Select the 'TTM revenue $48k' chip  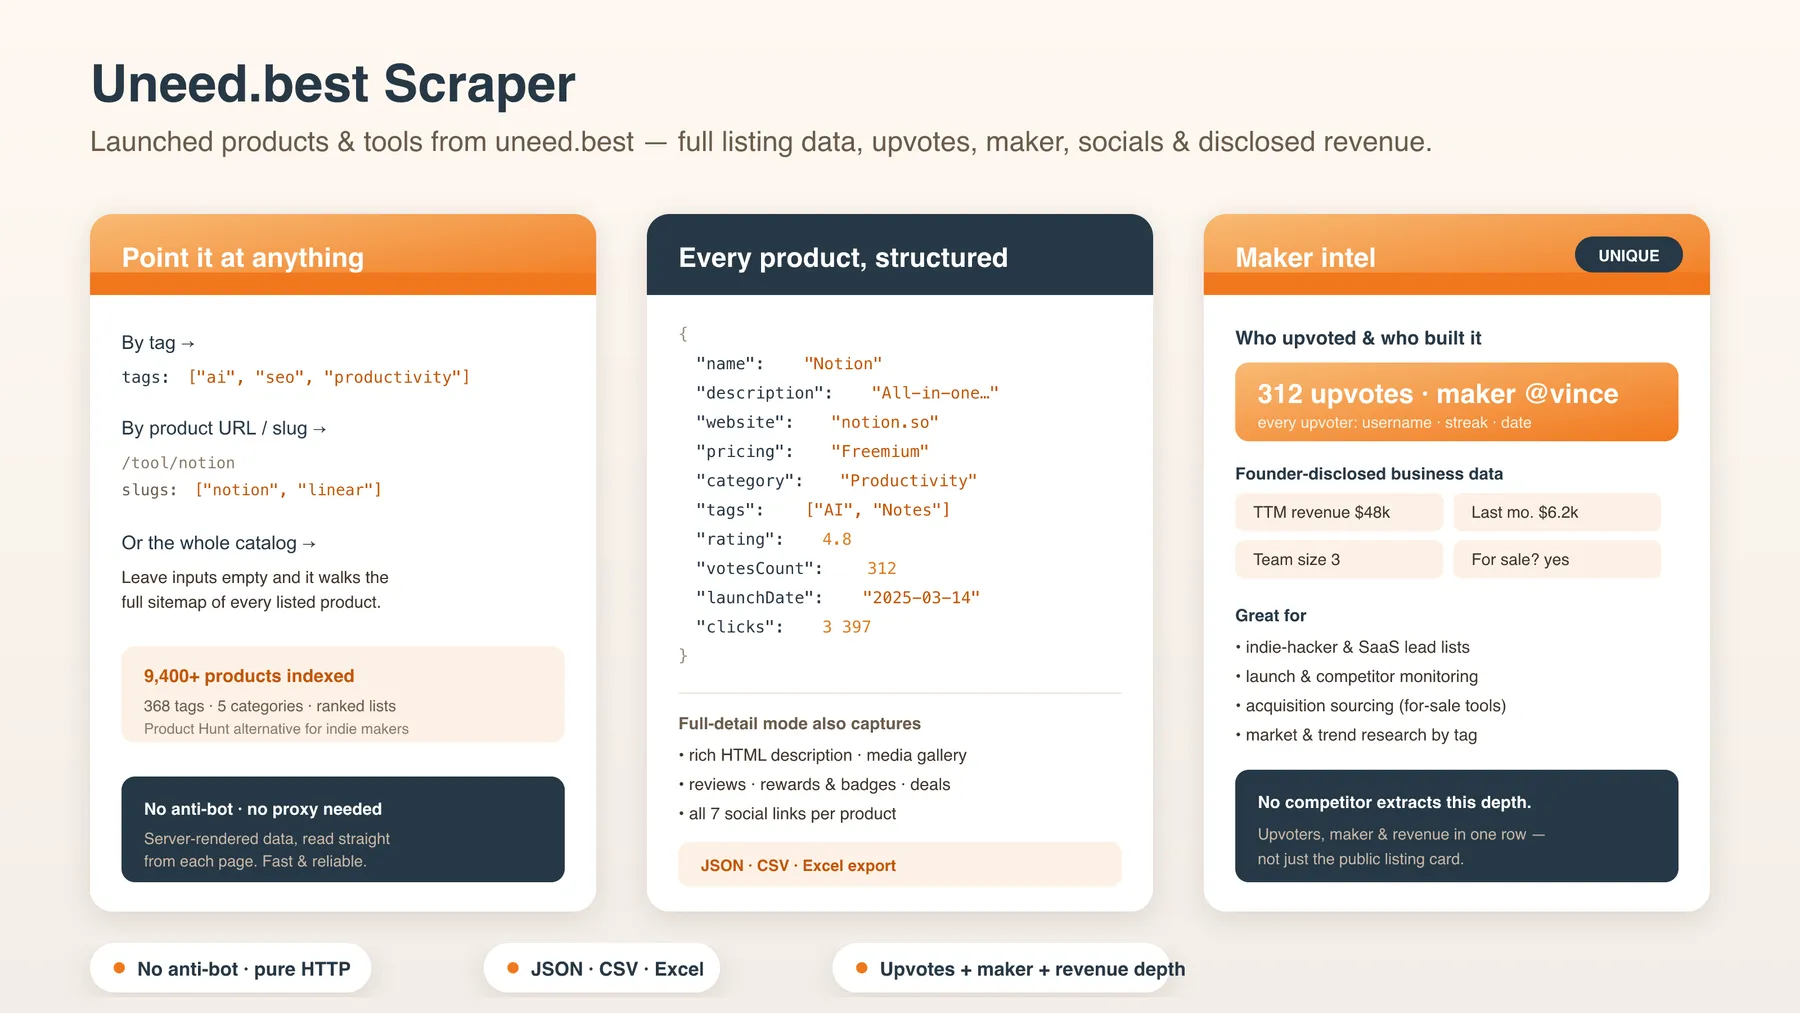click(x=1339, y=512)
